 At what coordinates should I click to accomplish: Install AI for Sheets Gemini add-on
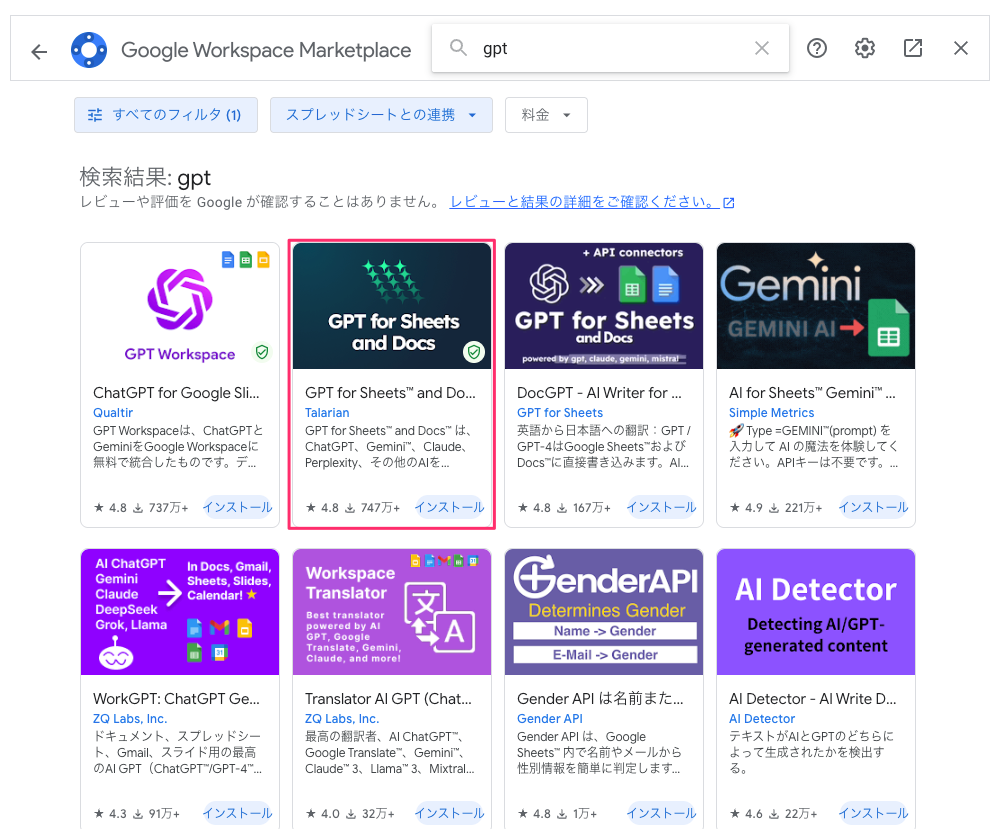pos(873,507)
